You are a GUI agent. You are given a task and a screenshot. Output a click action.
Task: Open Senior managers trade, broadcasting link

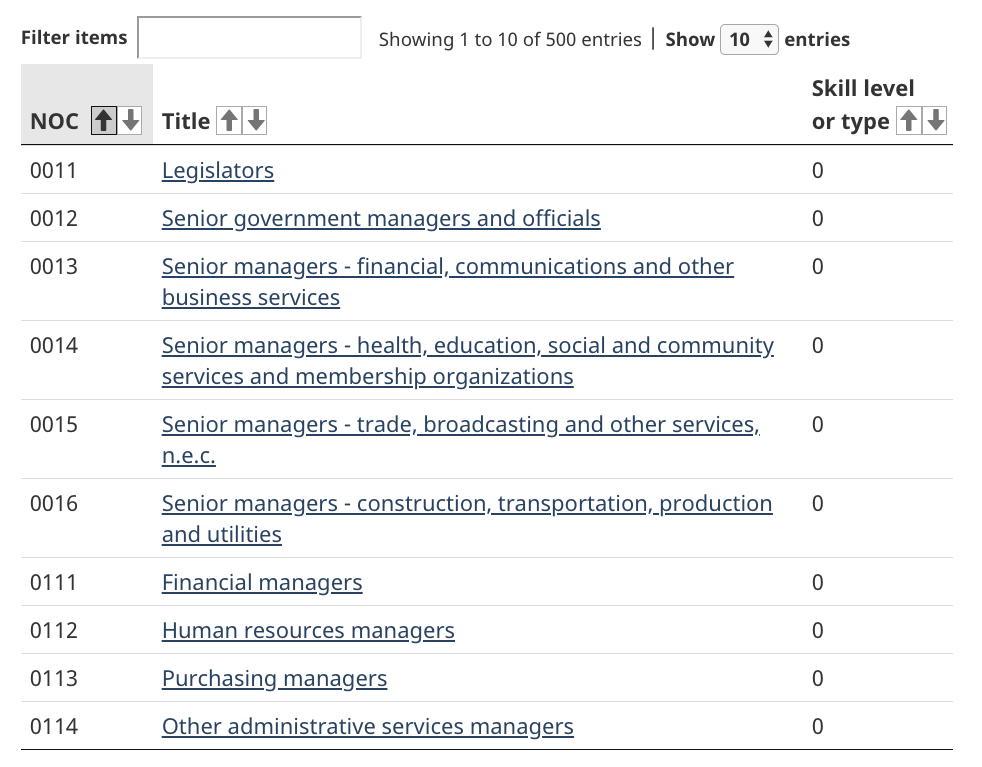click(x=460, y=425)
